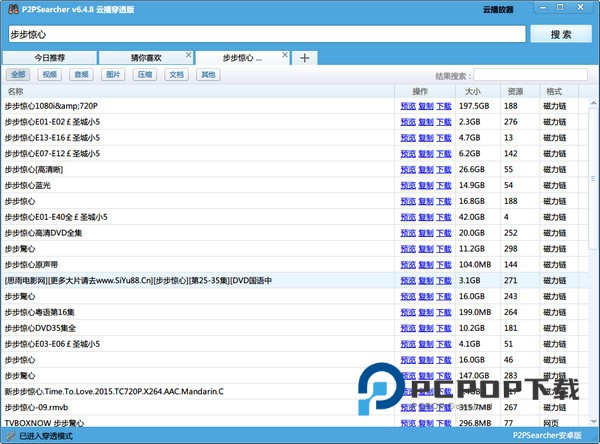The width and height of the screenshot is (600, 444).
Task: Click the 操作 column header
Action: (x=425, y=91)
